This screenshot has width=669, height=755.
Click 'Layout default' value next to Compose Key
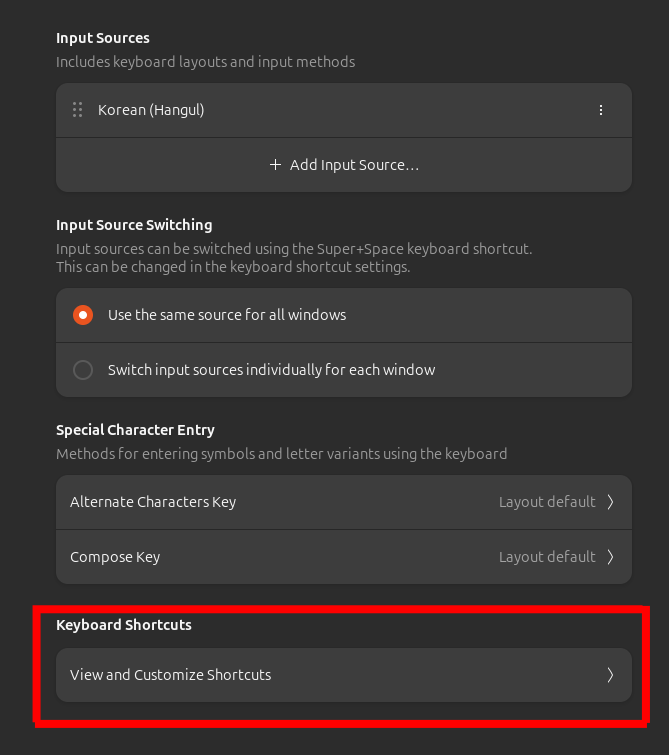point(547,557)
